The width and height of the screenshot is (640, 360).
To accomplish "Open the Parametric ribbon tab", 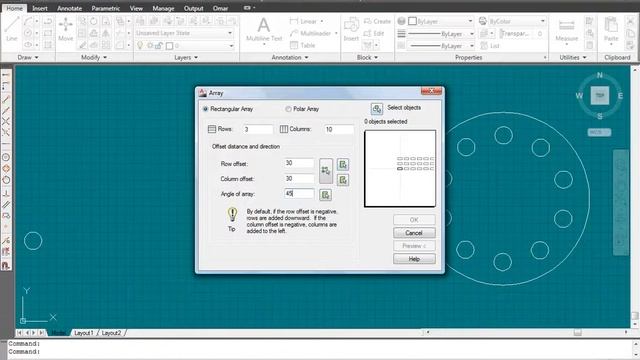I will (x=106, y=8).
